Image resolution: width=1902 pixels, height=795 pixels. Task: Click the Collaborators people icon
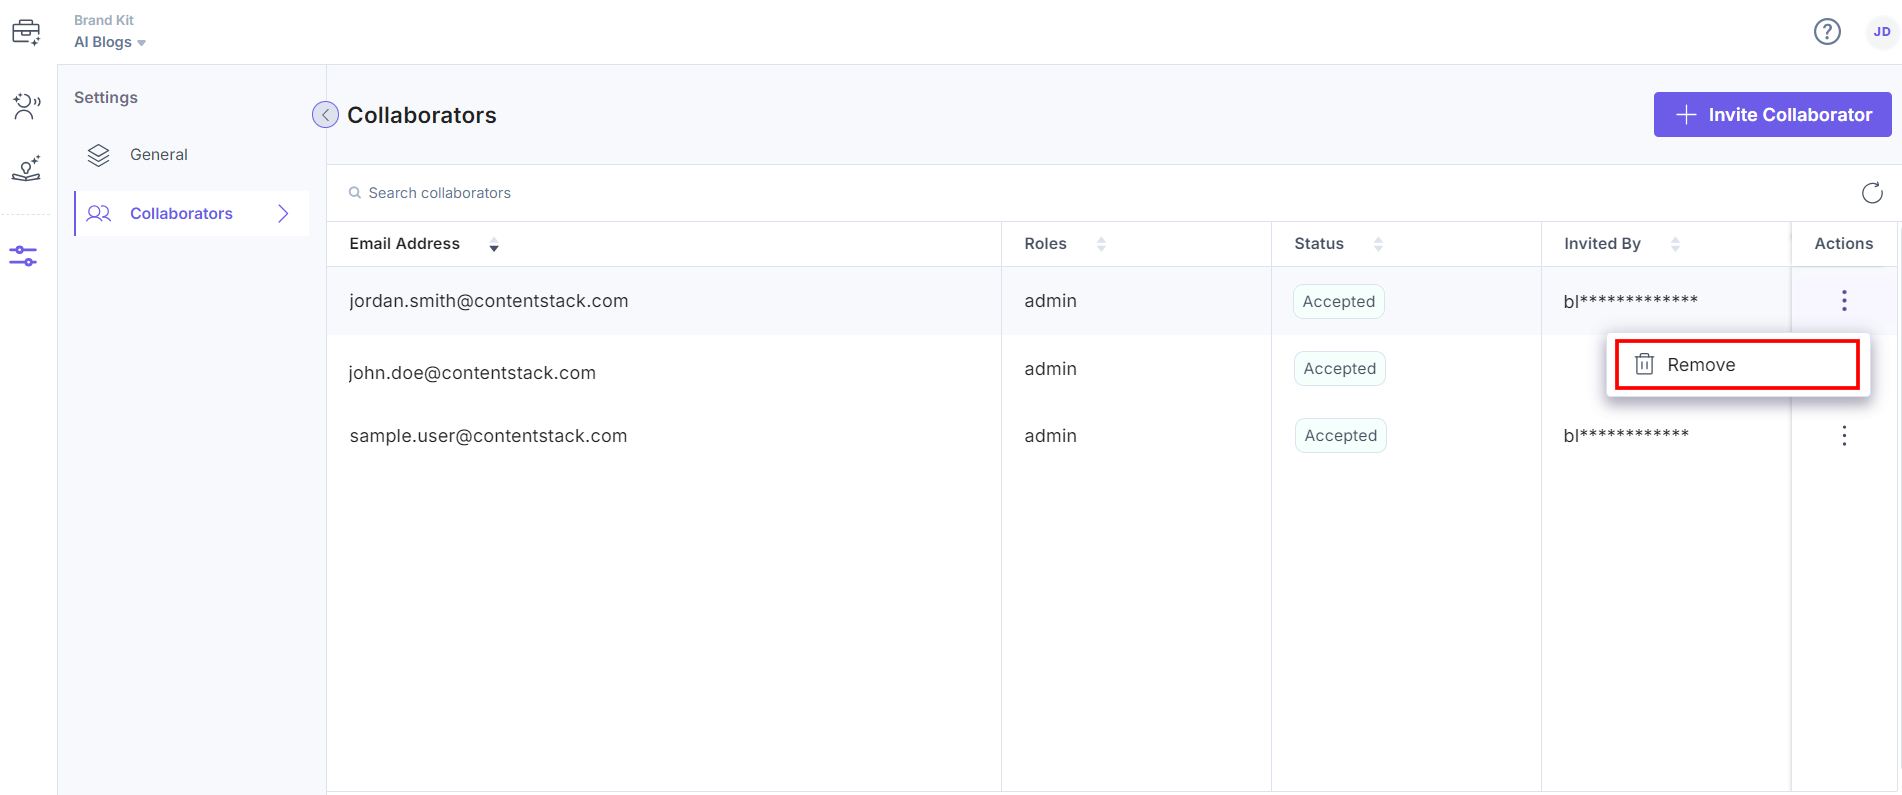[x=99, y=214]
